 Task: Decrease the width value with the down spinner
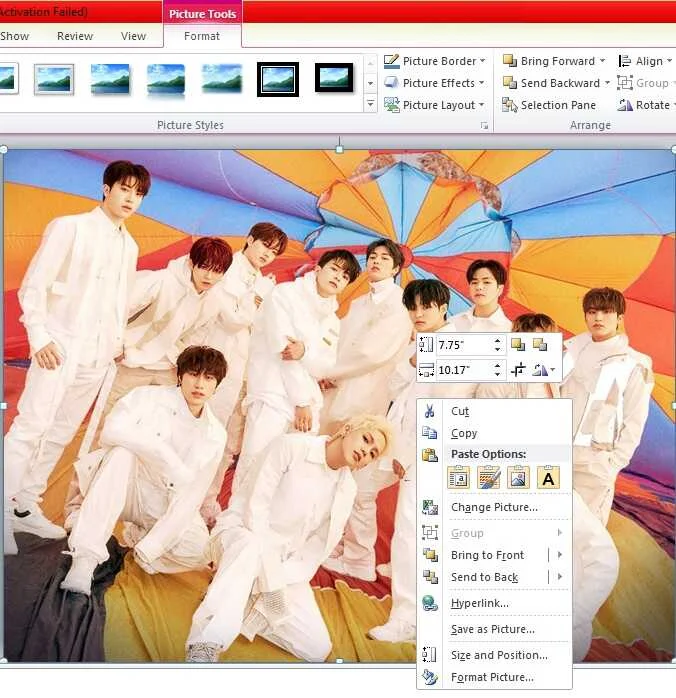(498, 374)
